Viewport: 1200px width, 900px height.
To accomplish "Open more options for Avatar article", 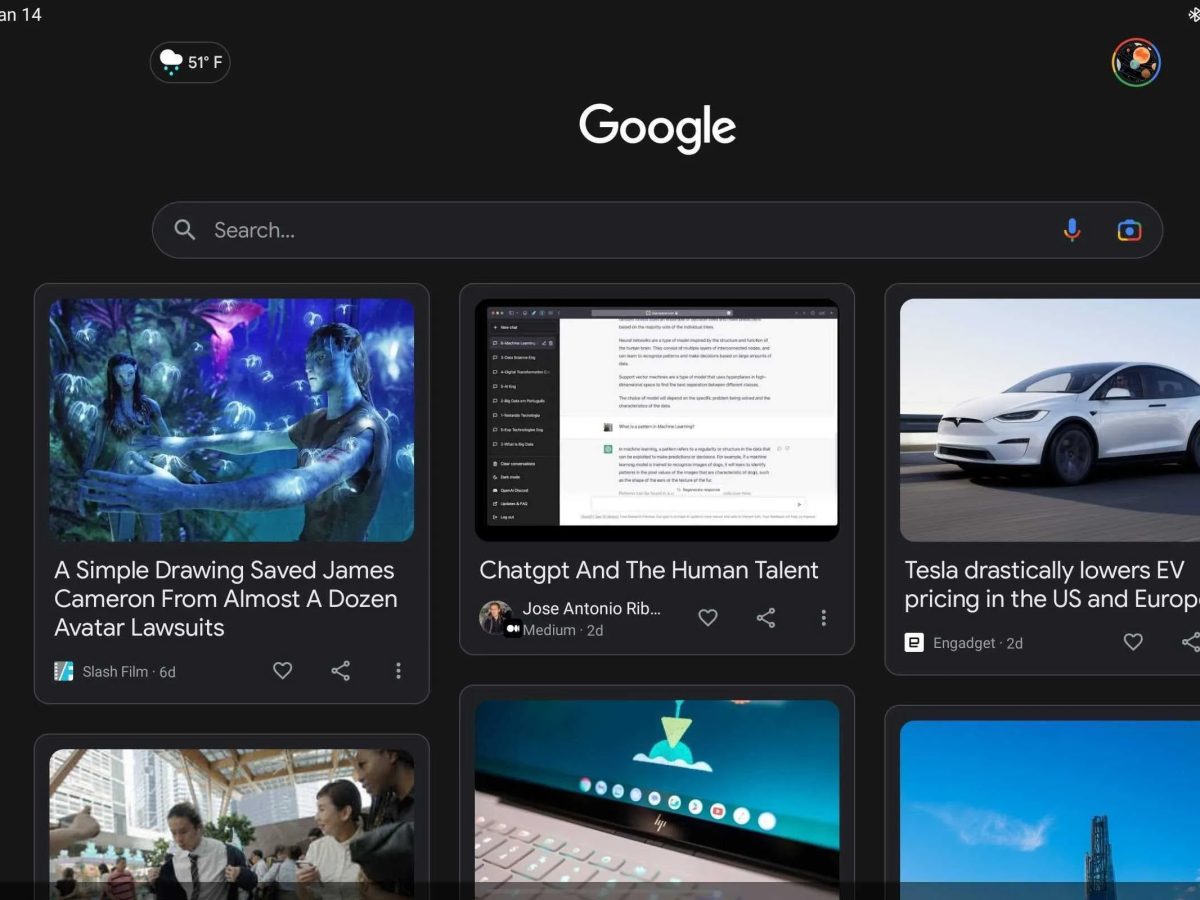I will (398, 671).
